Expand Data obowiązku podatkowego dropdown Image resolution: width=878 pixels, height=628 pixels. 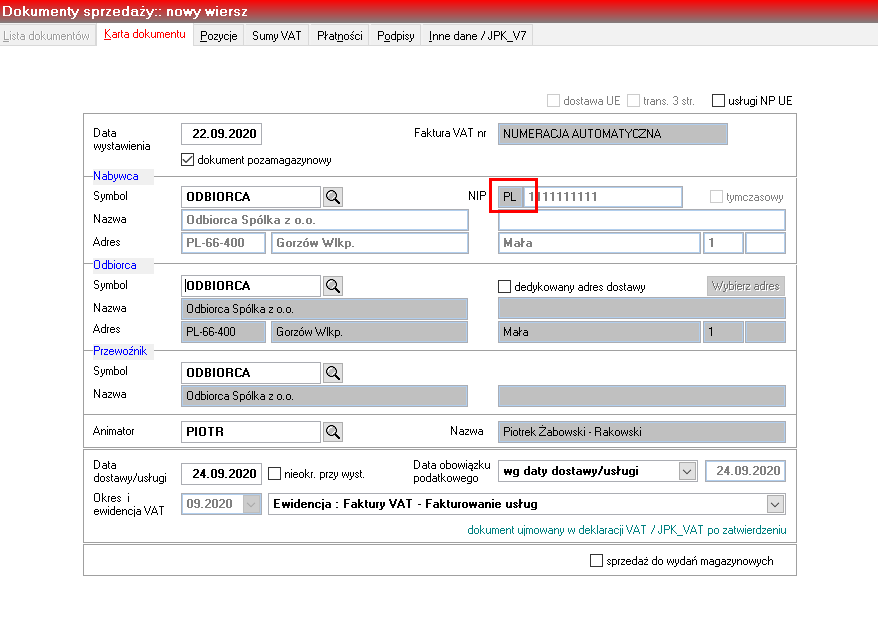(687, 471)
